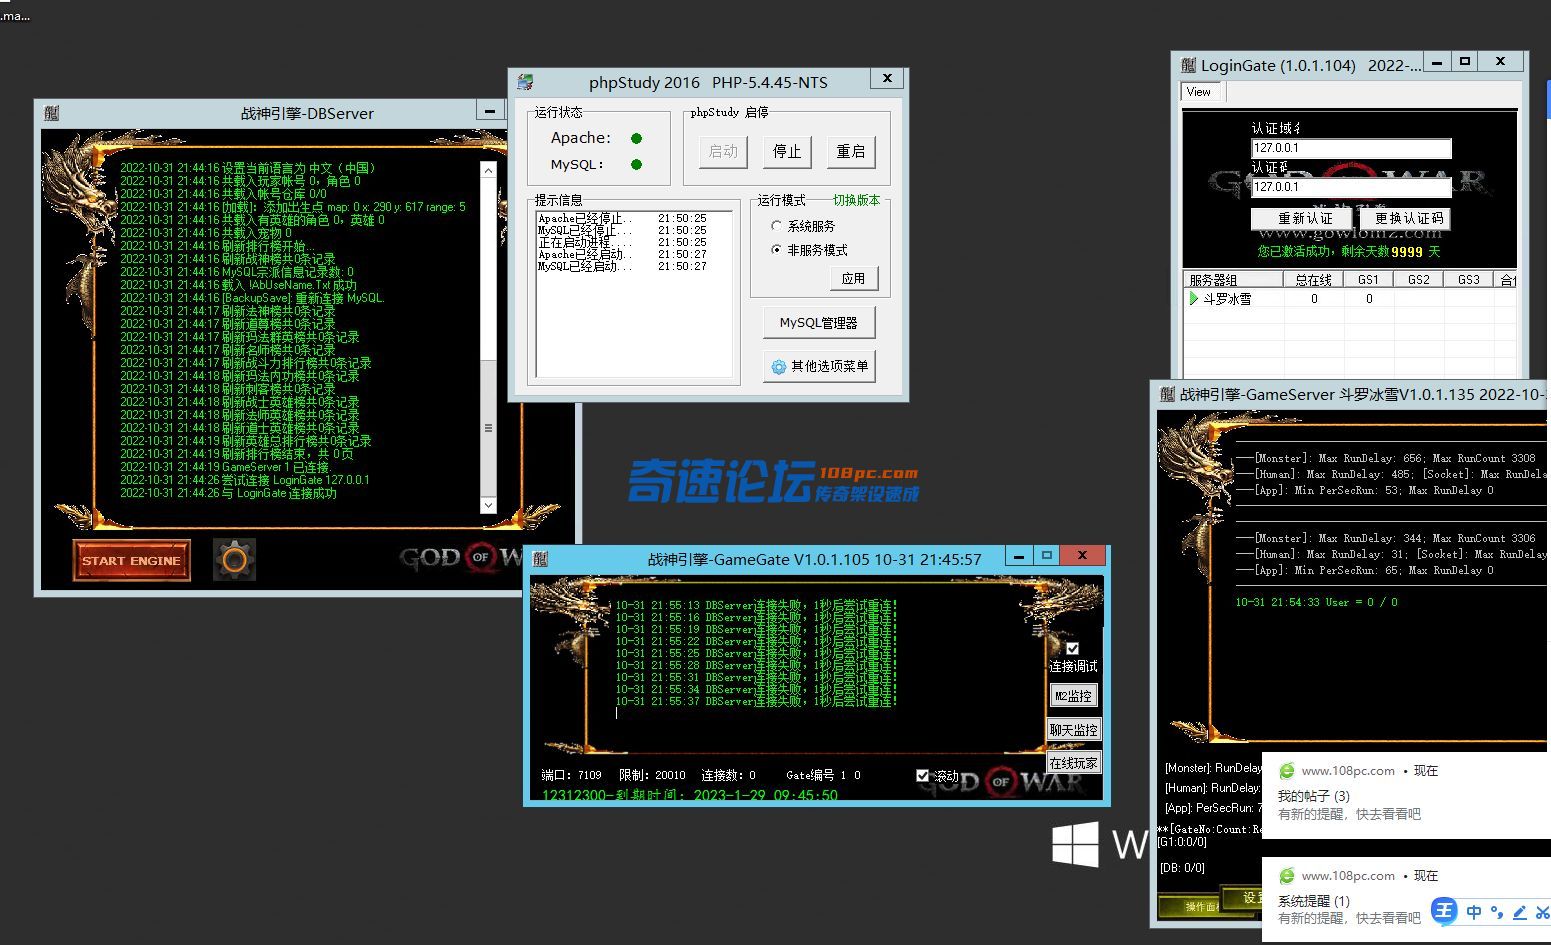Click the scissors icon in IME bar
Image resolution: width=1551 pixels, height=945 pixels.
click(1542, 912)
